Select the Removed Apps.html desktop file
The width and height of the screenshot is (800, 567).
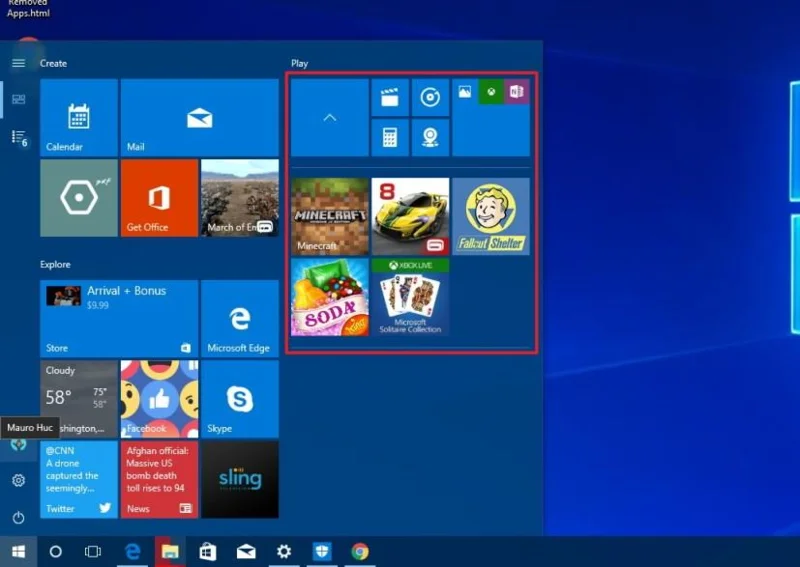click(28, 9)
